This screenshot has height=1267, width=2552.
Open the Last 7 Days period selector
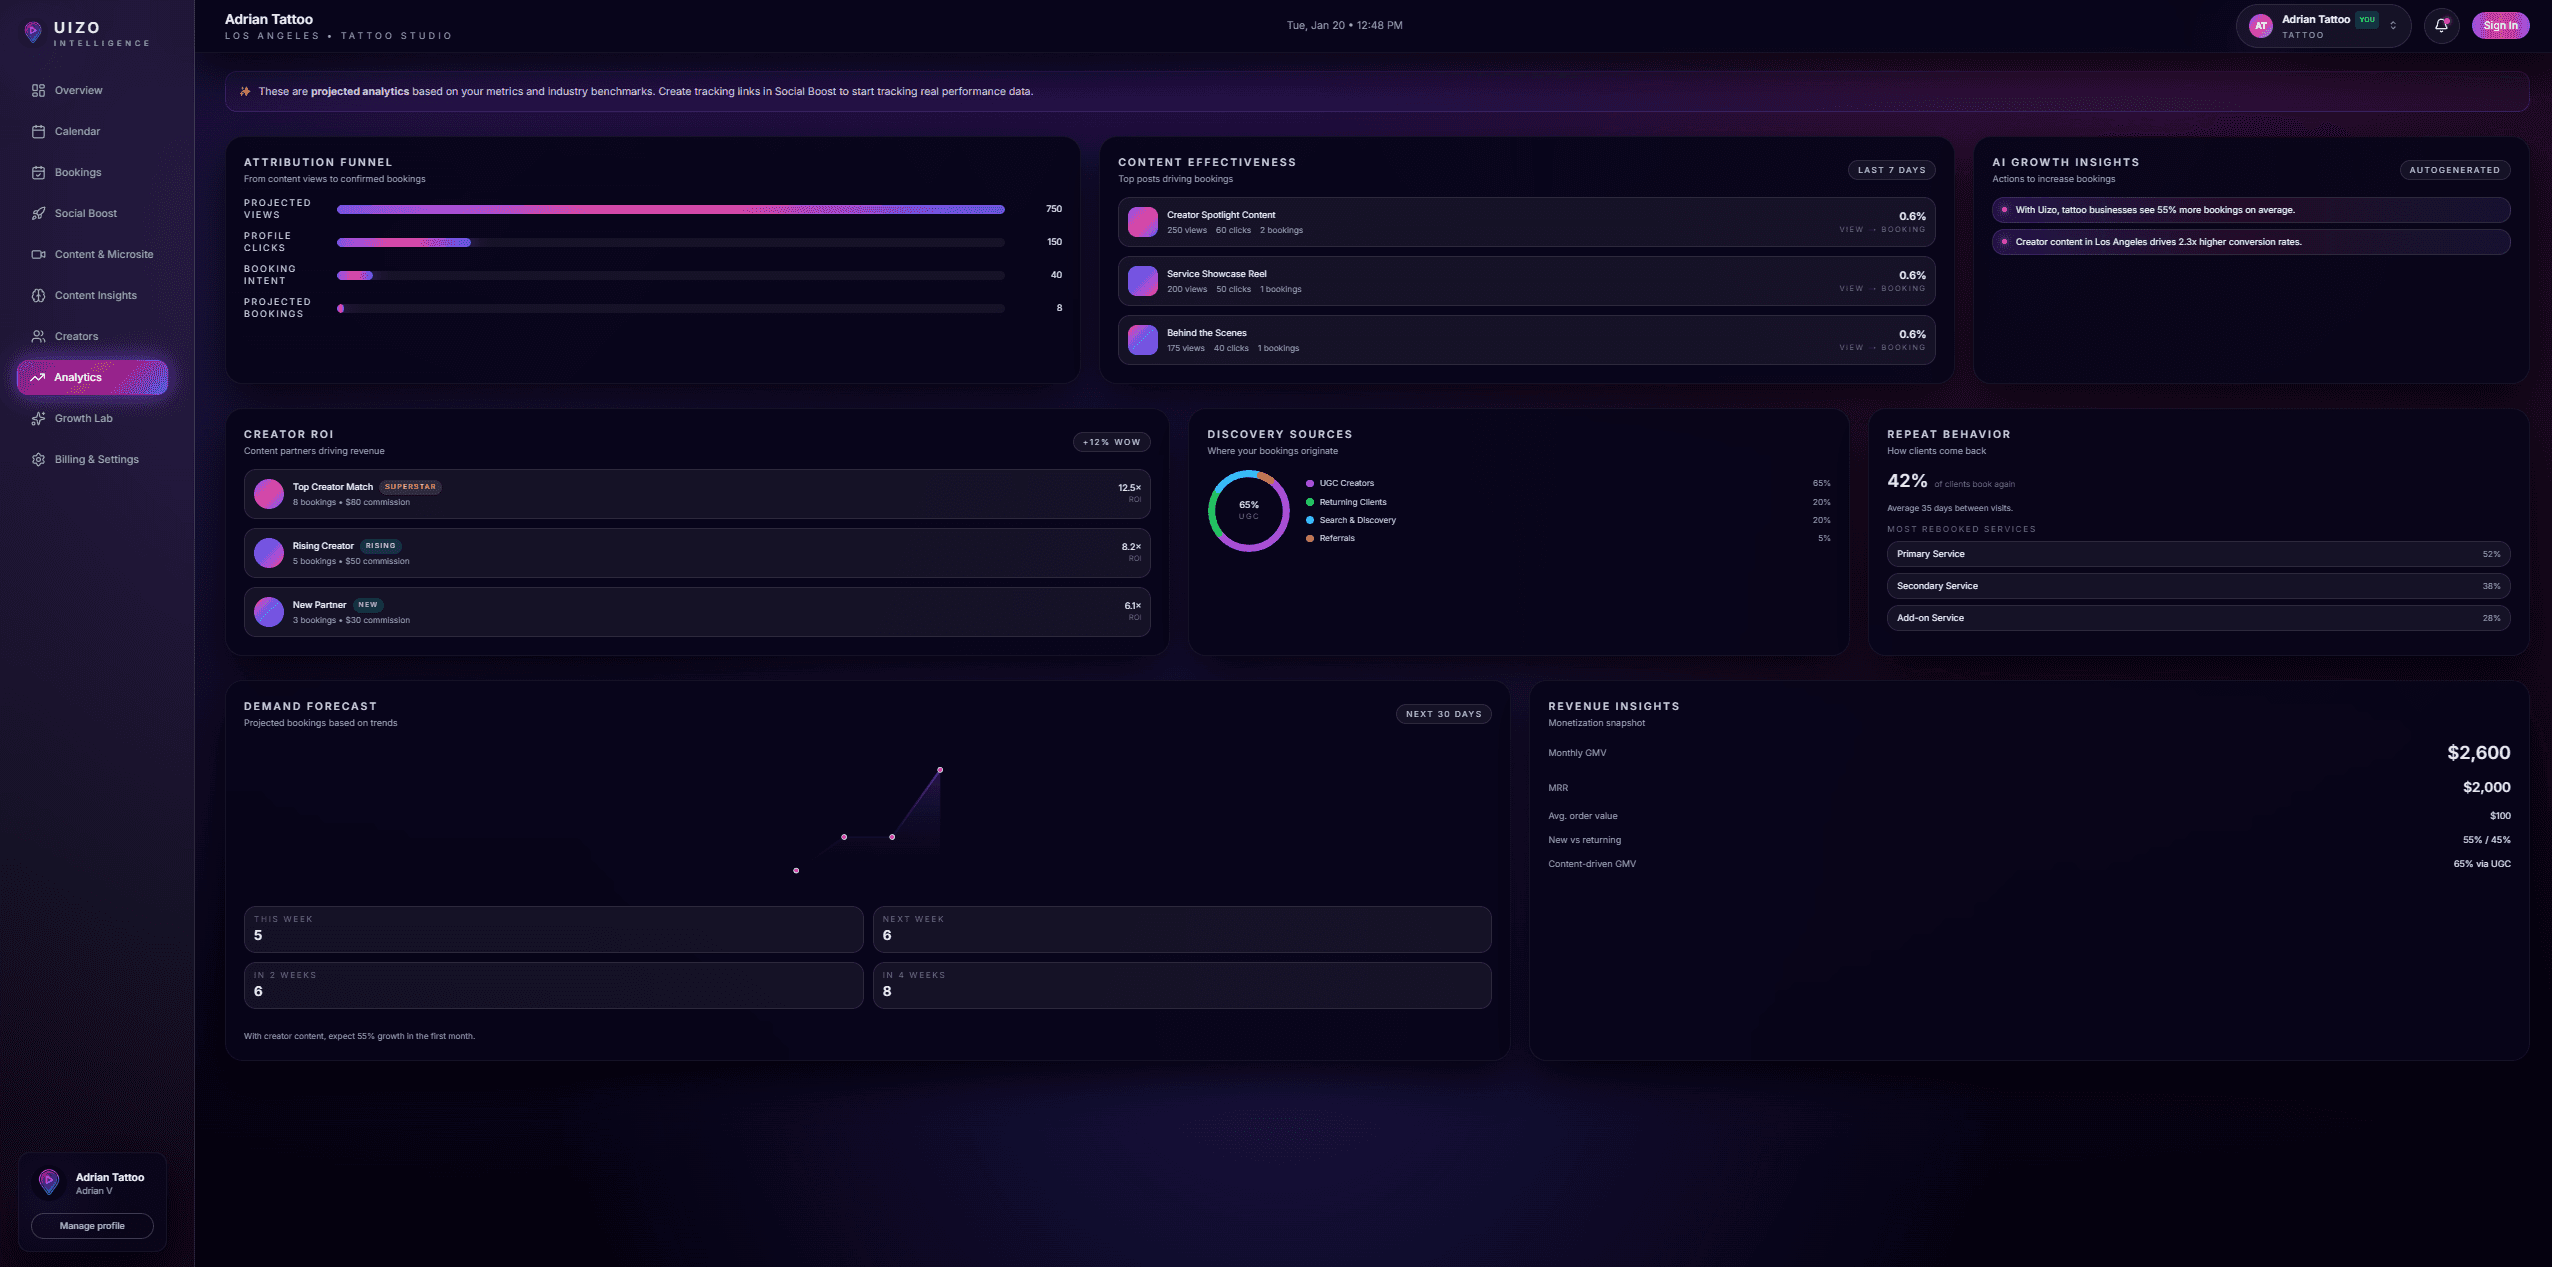pos(1892,169)
